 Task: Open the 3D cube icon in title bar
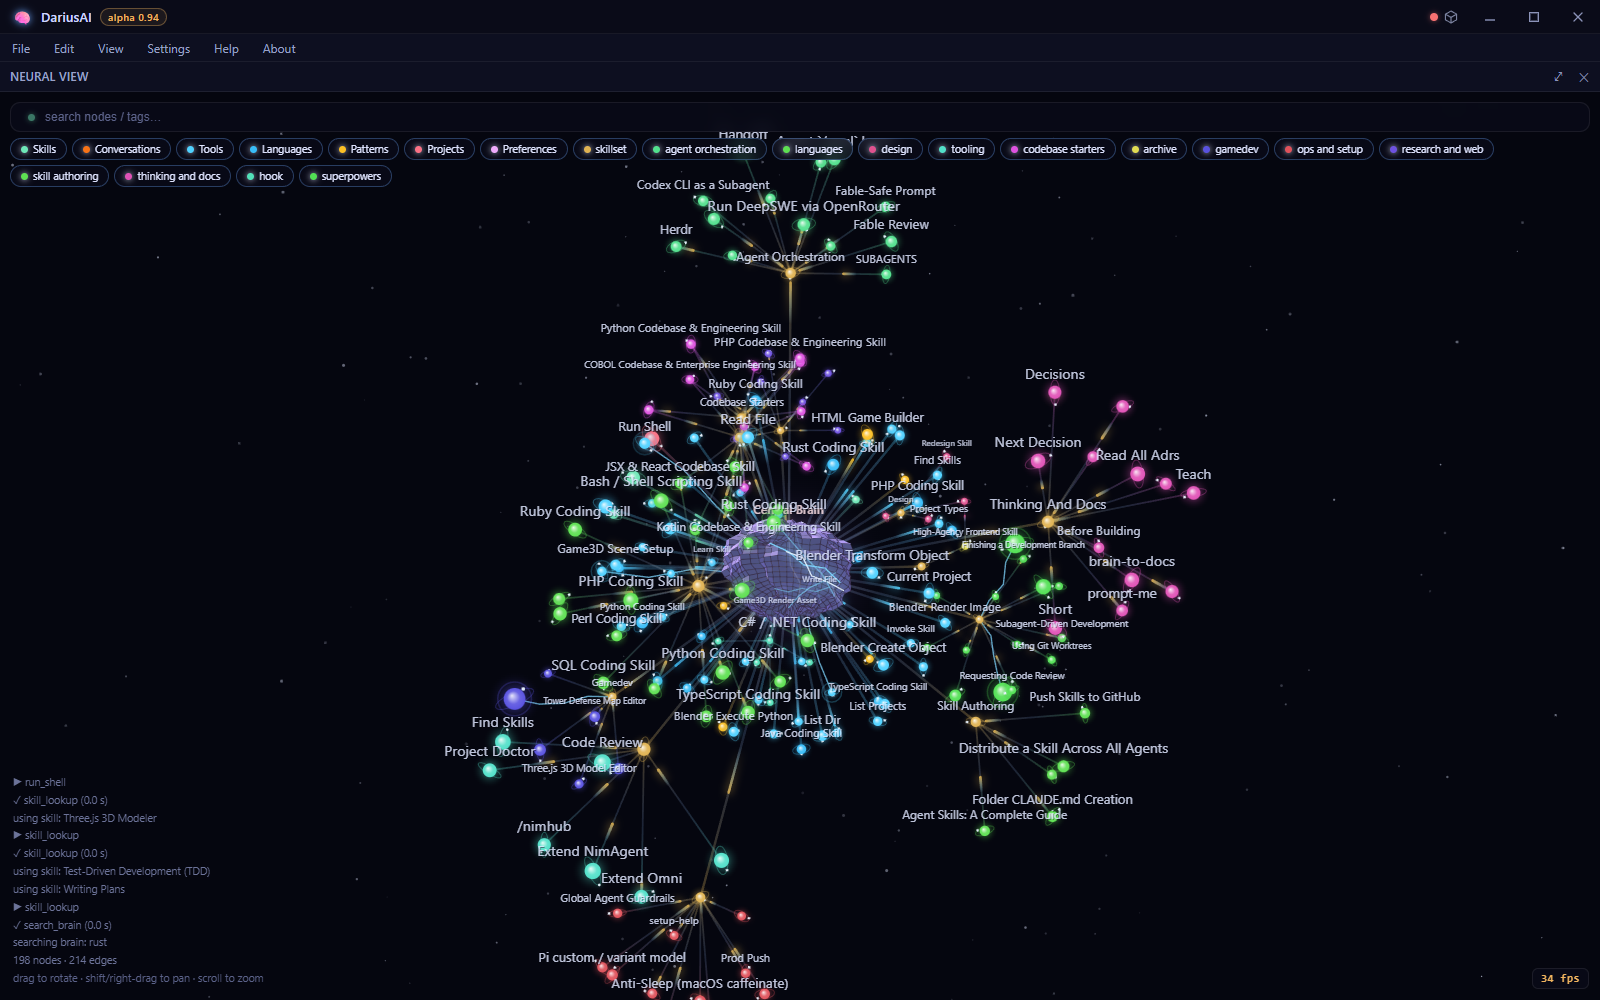coord(1451,17)
